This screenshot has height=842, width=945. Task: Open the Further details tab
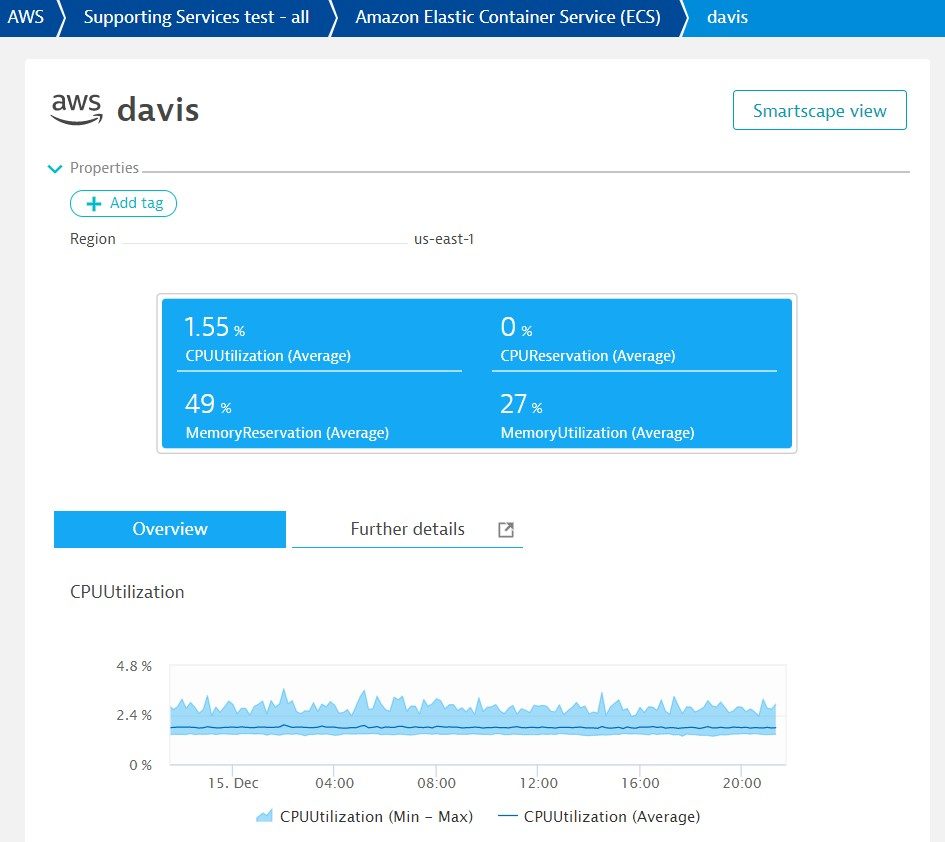(x=407, y=529)
